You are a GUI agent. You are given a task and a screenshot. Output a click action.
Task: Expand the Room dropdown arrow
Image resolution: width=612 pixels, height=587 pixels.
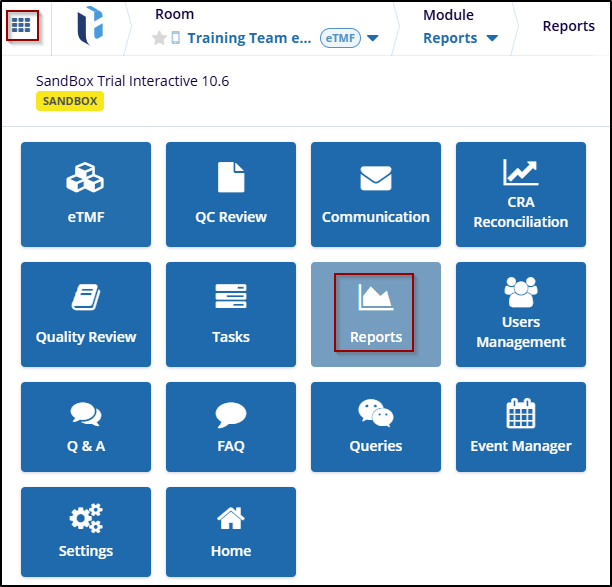coord(373,39)
